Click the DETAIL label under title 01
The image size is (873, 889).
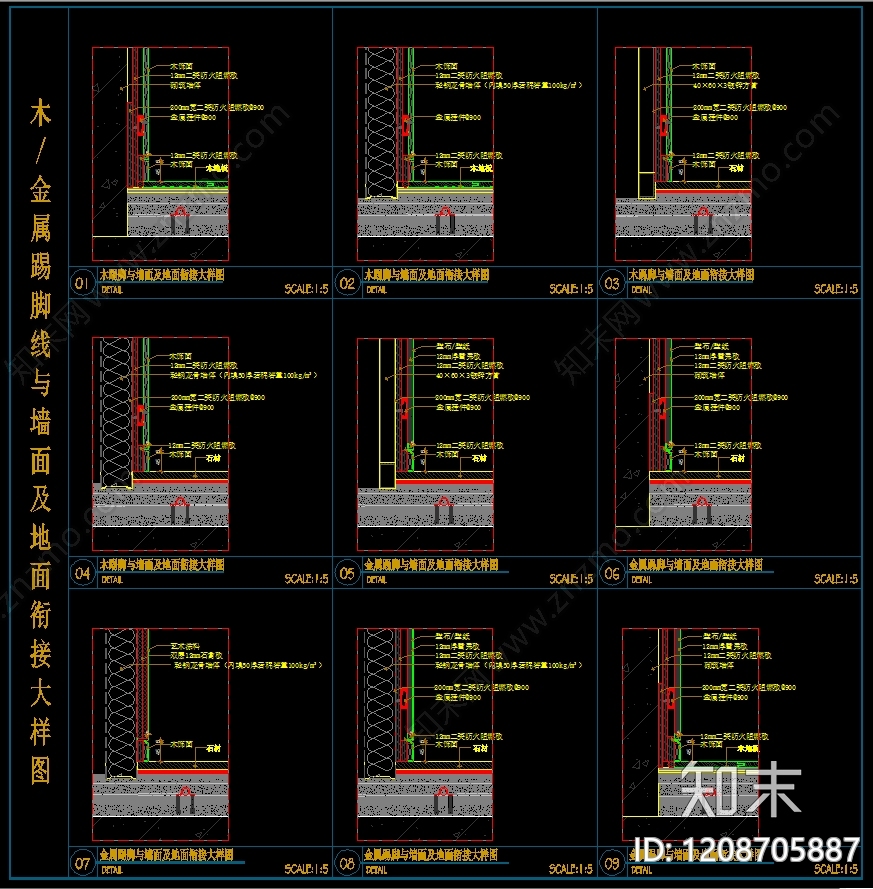click(x=112, y=290)
